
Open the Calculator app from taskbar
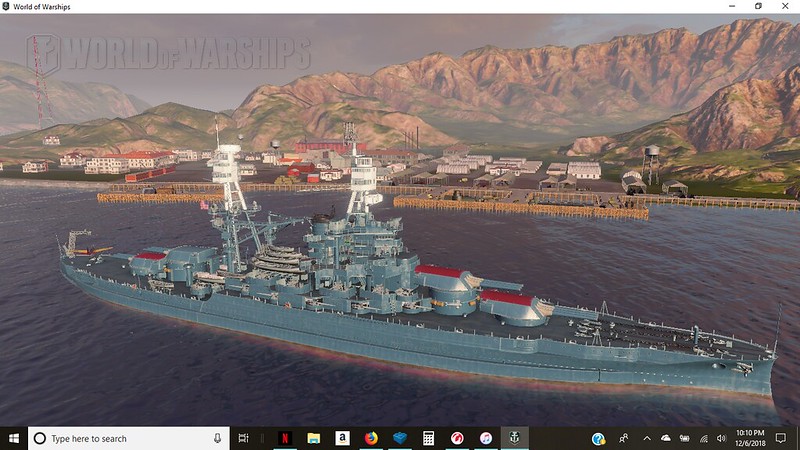428,438
